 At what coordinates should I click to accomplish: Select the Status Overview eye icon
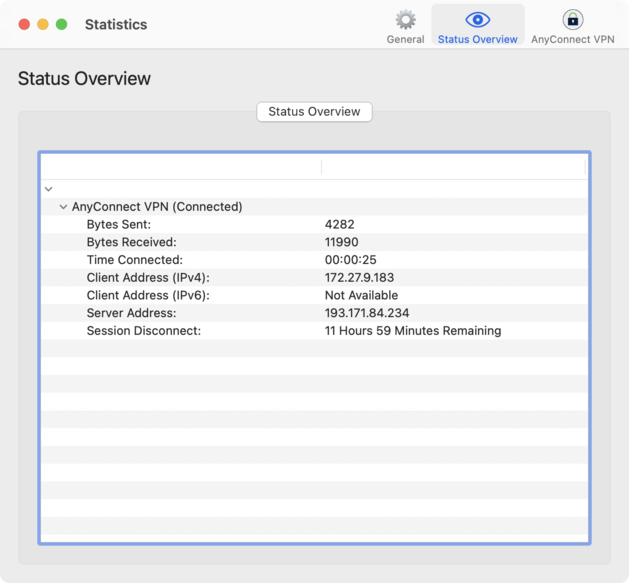point(477,20)
